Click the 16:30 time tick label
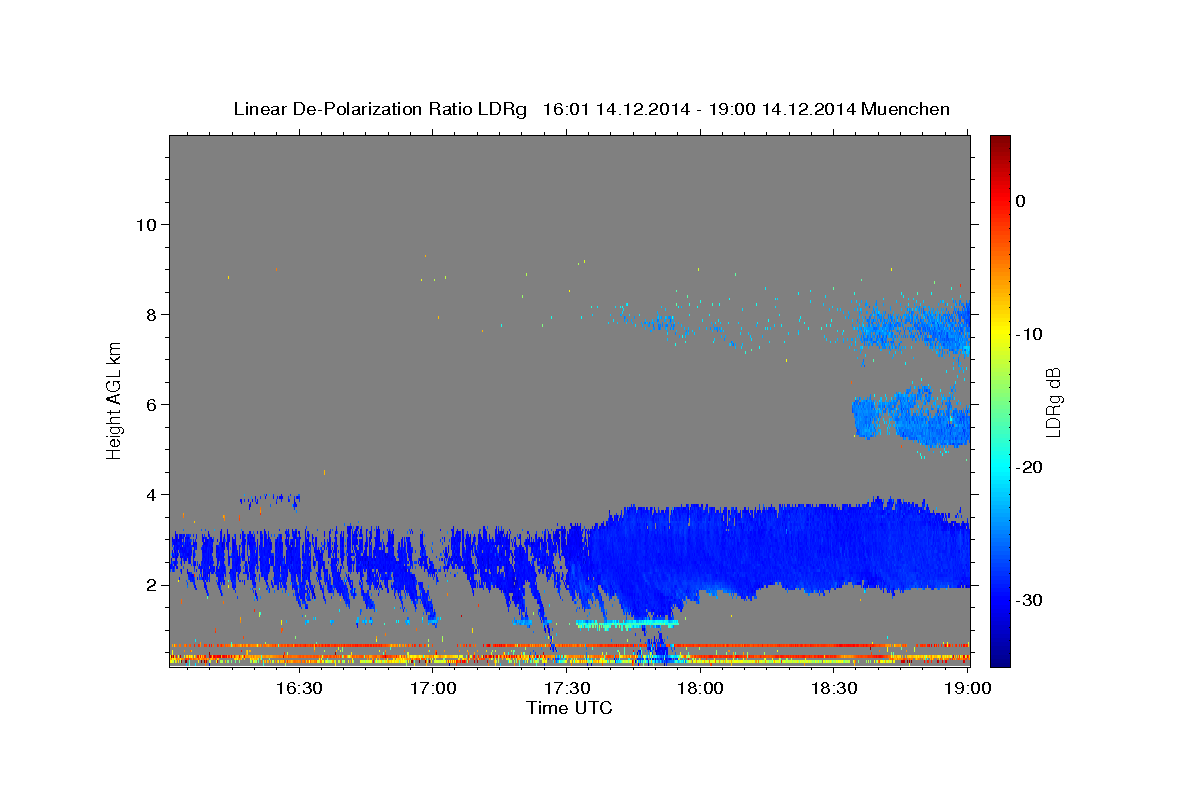This screenshot has width=1200, height=800. tap(299, 688)
